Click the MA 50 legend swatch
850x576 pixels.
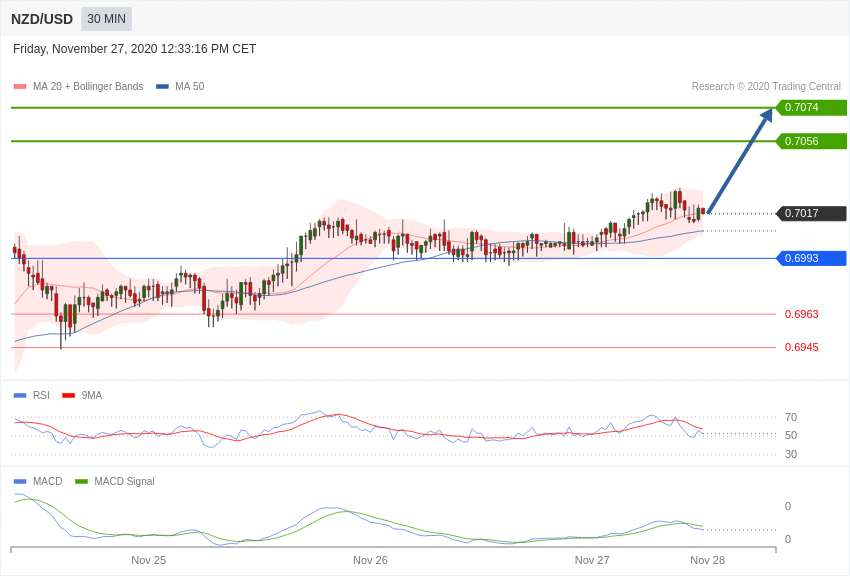pos(162,86)
